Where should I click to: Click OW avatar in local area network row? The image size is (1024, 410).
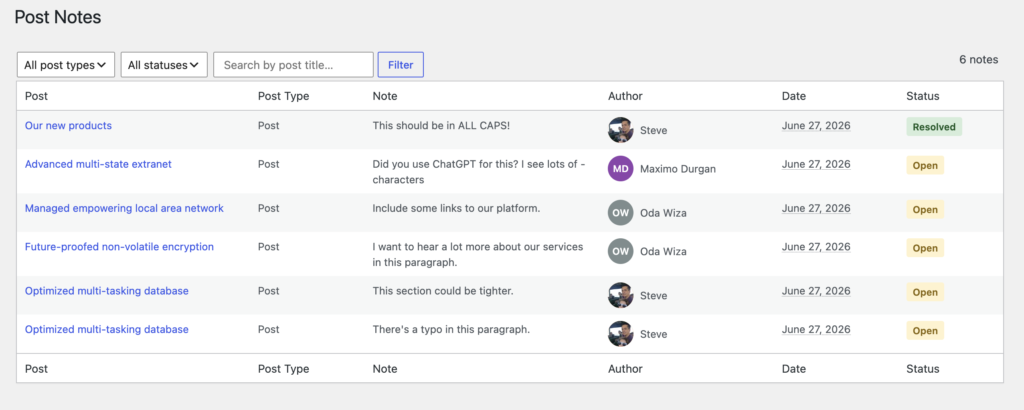tap(620, 213)
